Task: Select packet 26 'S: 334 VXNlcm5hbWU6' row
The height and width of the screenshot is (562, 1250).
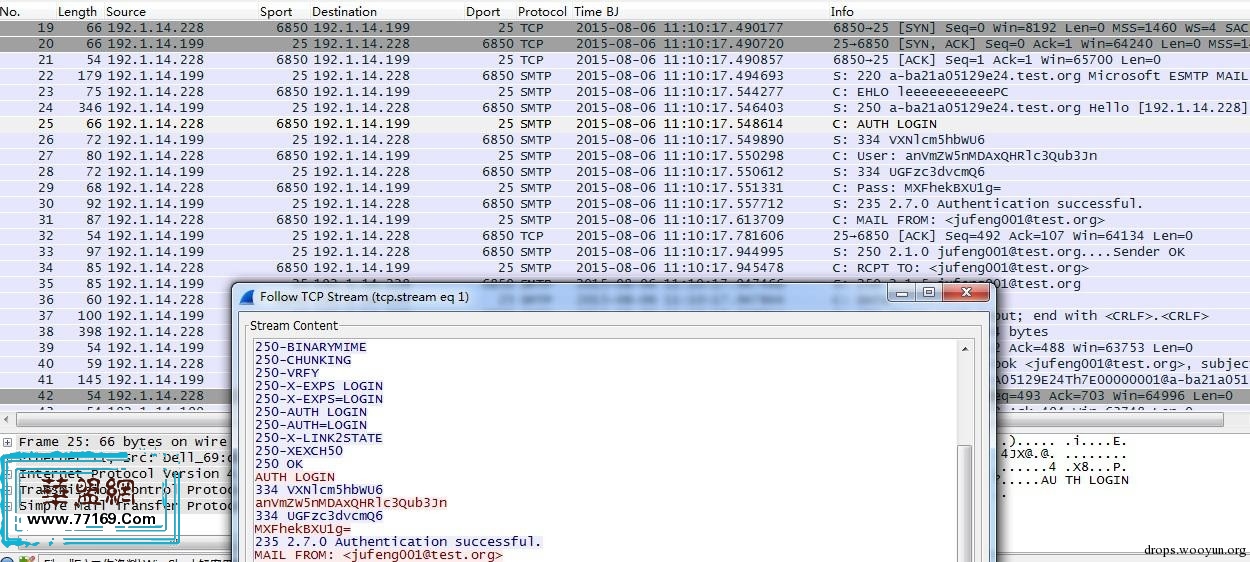Action: click(x=625, y=140)
